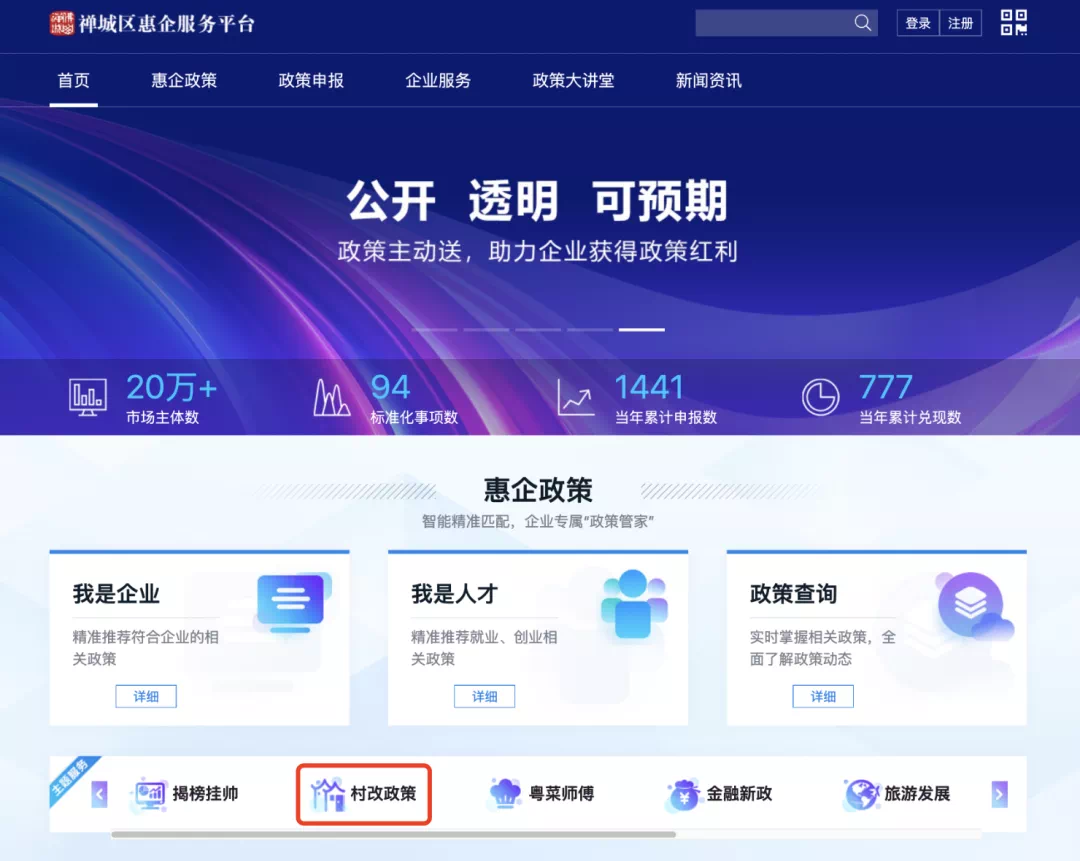Click the 注册 button
This screenshot has height=861, width=1080.
pyautogui.click(x=960, y=23)
